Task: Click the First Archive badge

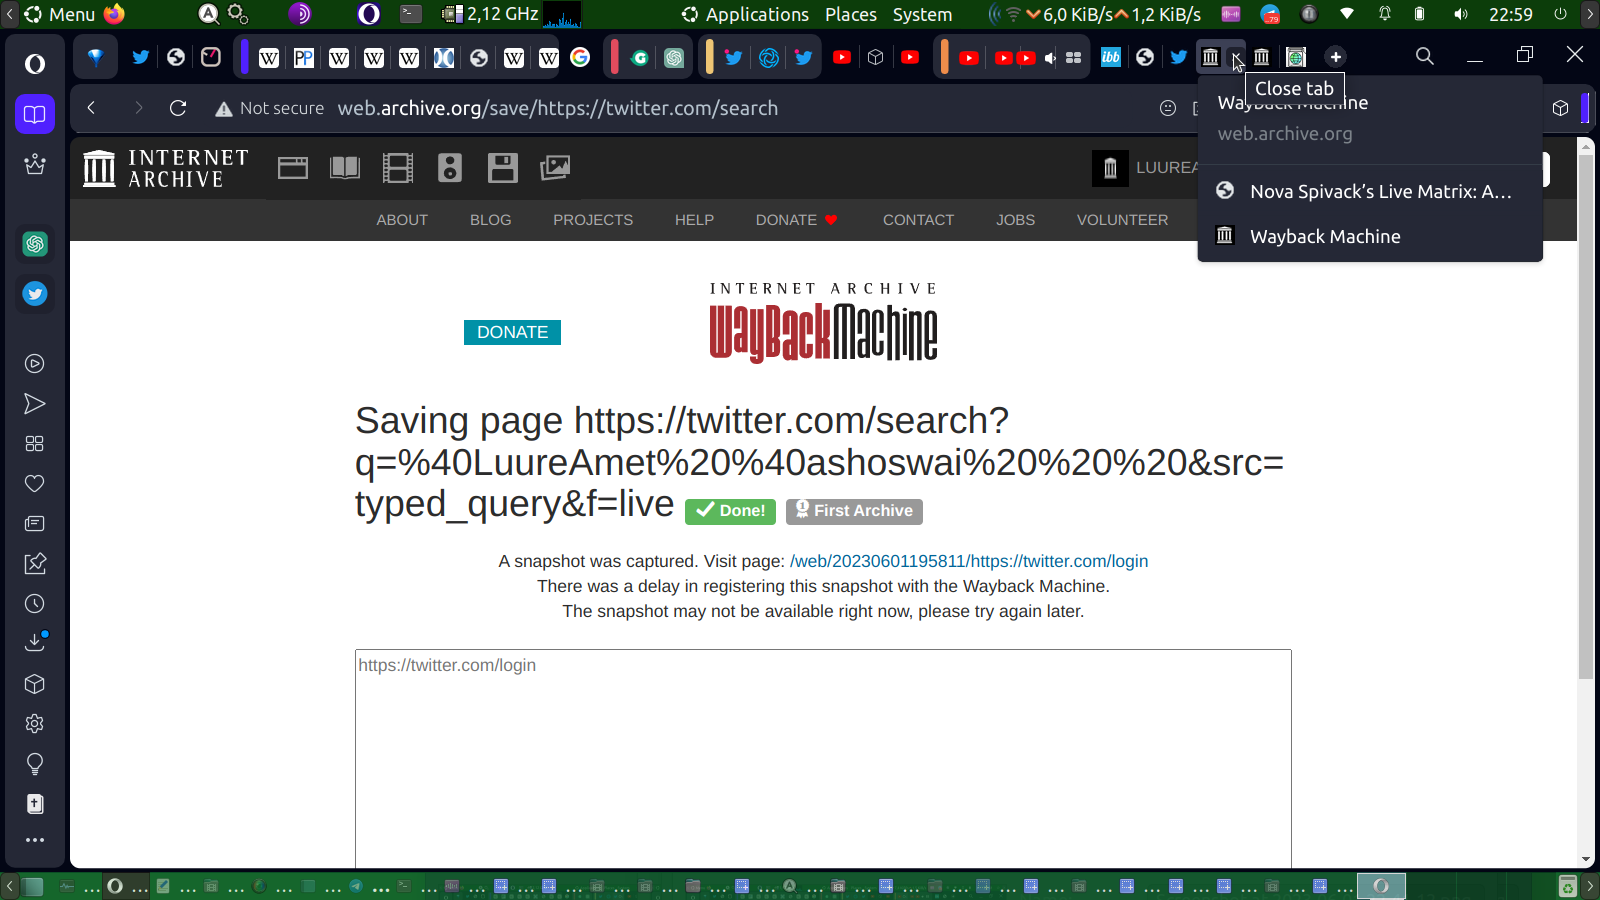Action: pyautogui.click(x=854, y=511)
